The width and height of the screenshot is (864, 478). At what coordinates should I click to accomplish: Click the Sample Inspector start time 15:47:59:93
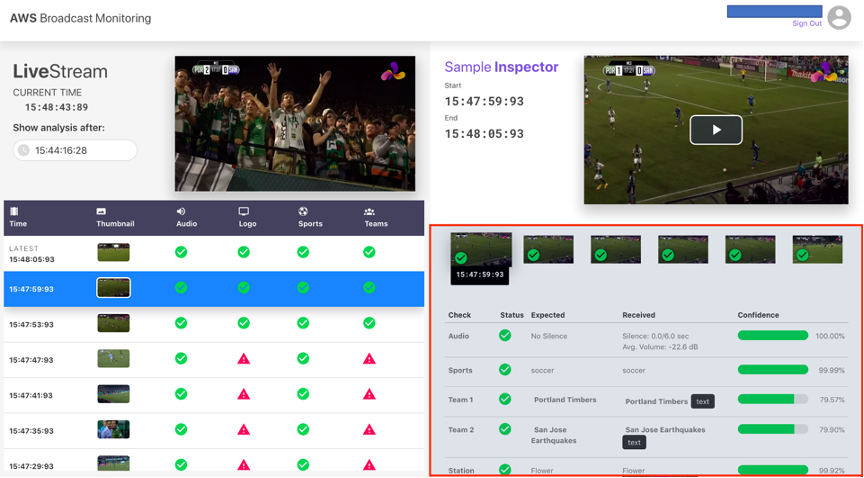point(484,101)
